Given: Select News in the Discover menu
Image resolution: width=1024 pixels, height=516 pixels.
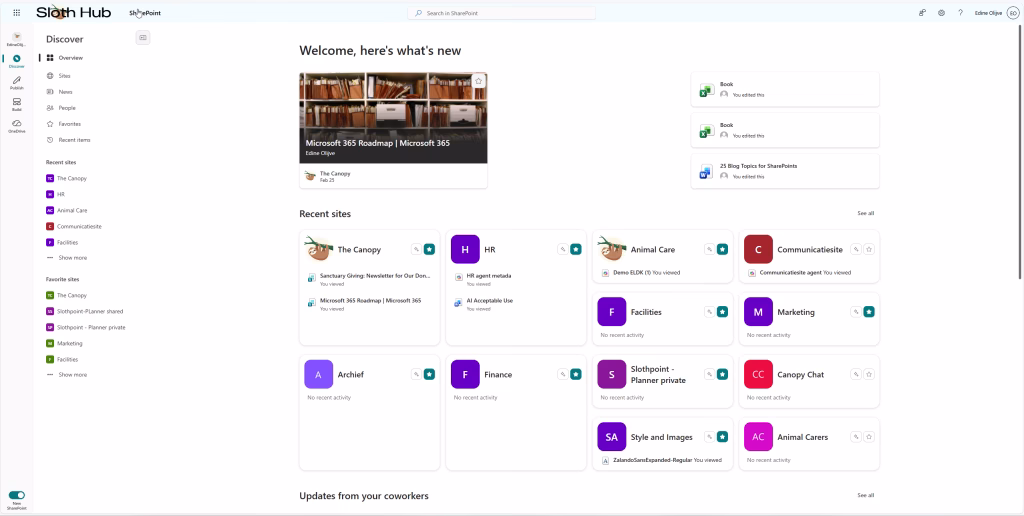Looking at the screenshot, I should click(65, 92).
